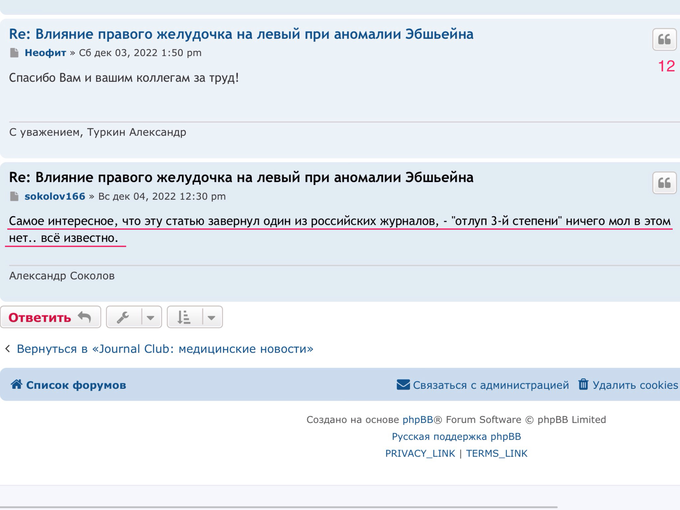Screen dimensions: 680x510
Task: Open the phpBB link in footer
Action: coord(418,420)
